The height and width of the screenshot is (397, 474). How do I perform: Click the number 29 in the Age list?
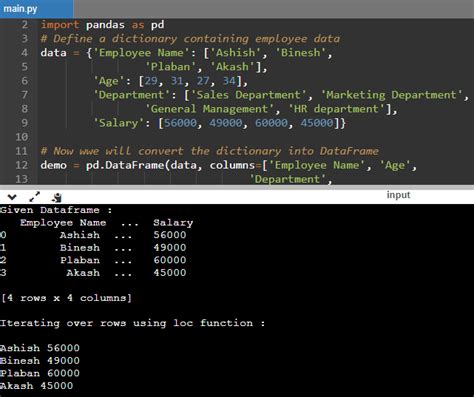click(x=151, y=81)
